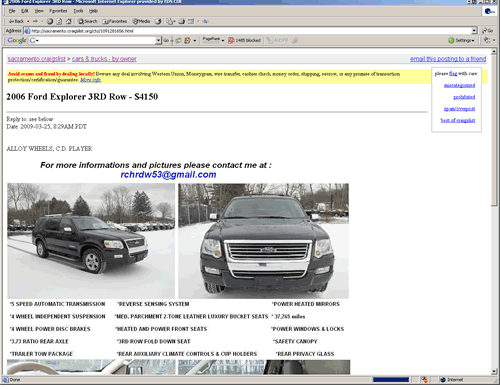Open the Media toolbar button
The height and width of the screenshot is (389, 500).
tap(141, 21)
